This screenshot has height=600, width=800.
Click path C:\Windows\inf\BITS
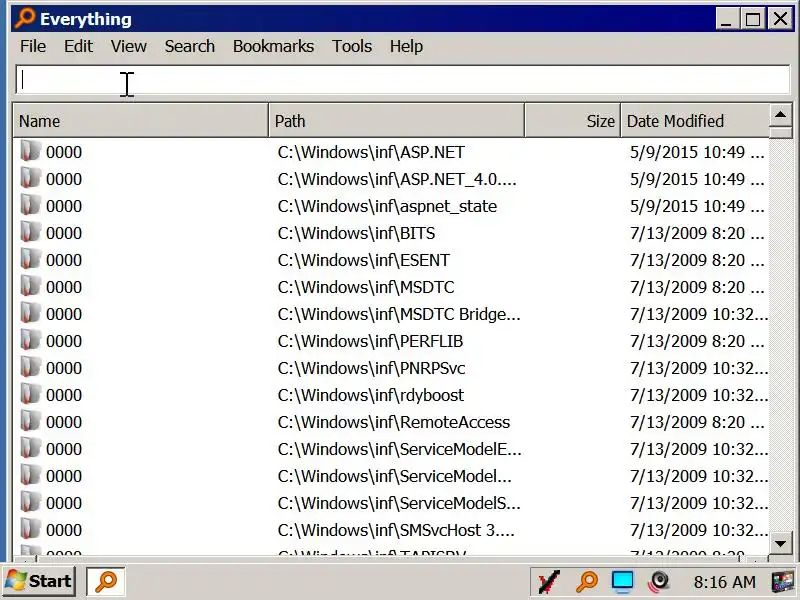click(x=356, y=233)
